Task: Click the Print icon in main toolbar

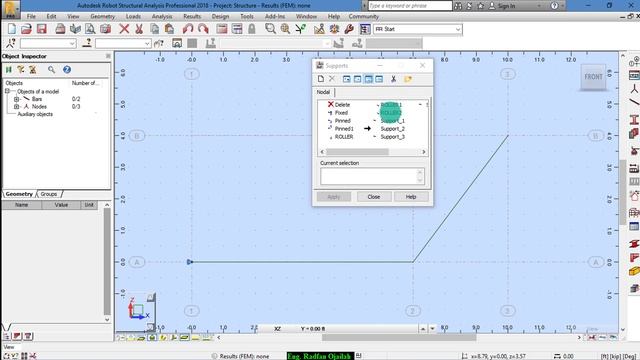Action: [60, 29]
